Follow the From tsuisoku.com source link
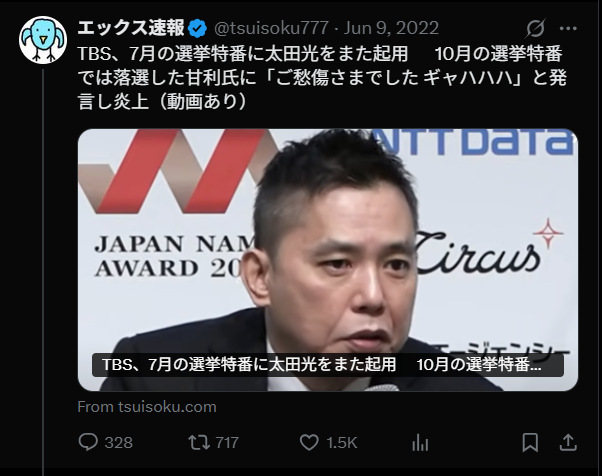Screen dimensions: 602x476 point(147,407)
